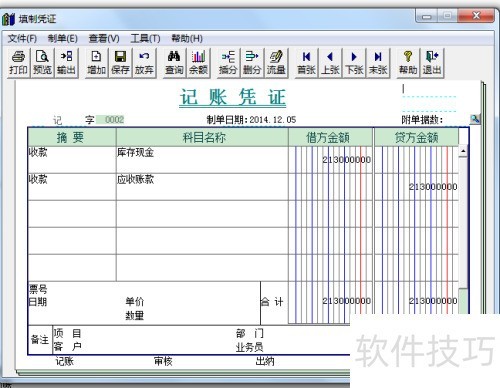500x388 pixels.
Task: Go to next voucher 下张
Action: point(354,63)
